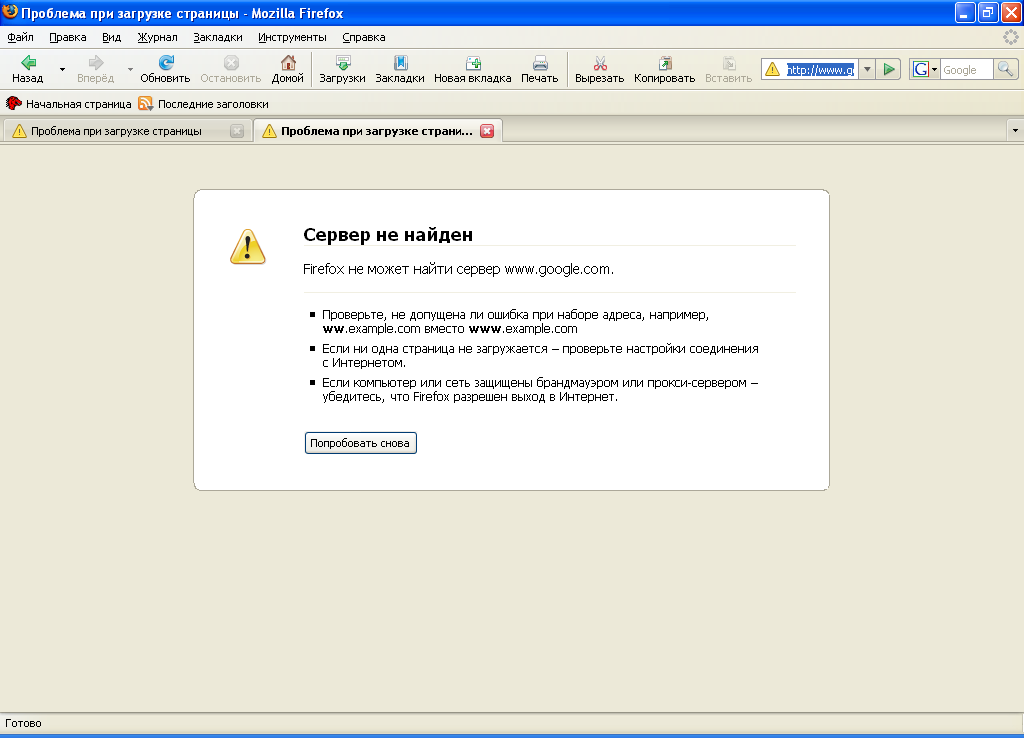Restore down the Firefox window
Screen dimensions: 1024x738
click(x=988, y=12)
